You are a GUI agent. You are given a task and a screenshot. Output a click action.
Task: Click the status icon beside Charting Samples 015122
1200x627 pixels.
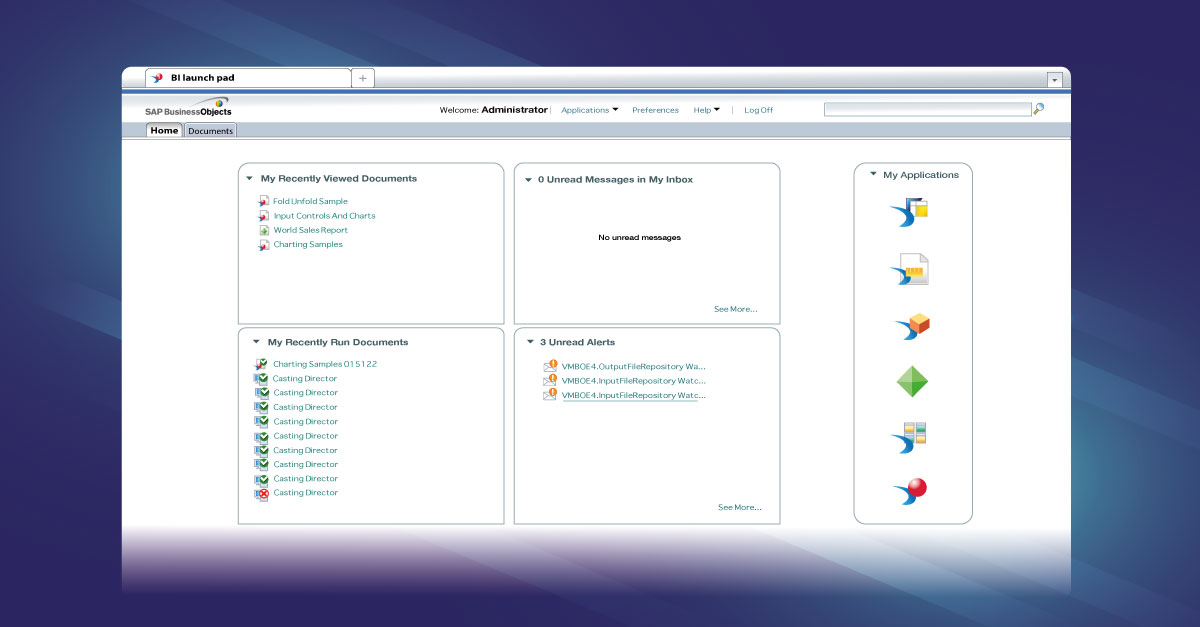(261, 365)
